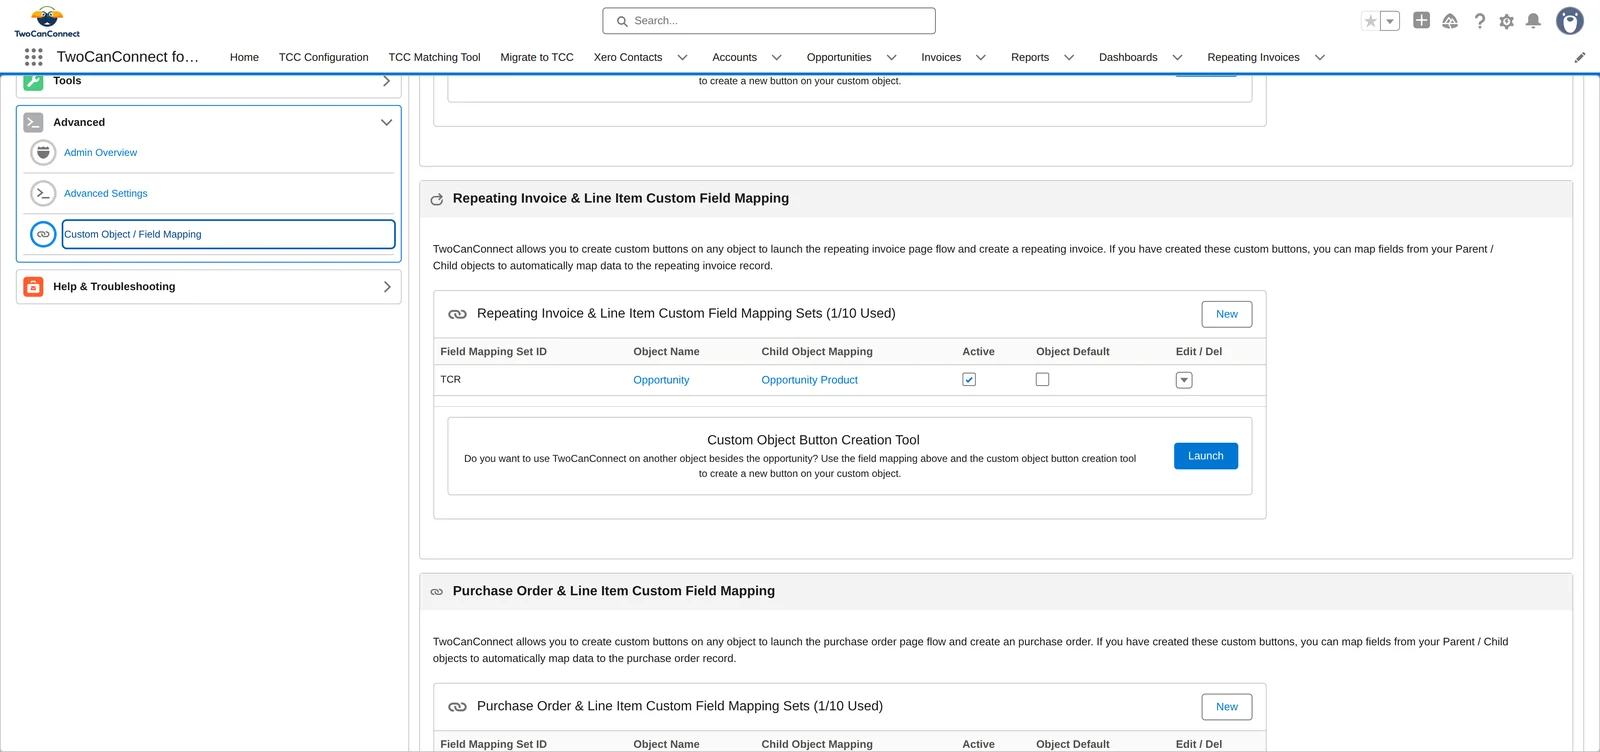Screen dimensions: 1600x752
Task: Expand the Tools sidebar section chevron
Action: point(386,81)
